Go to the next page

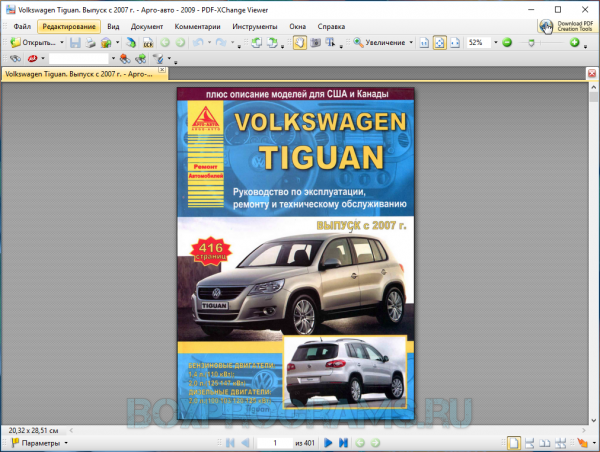[x=328, y=443]
